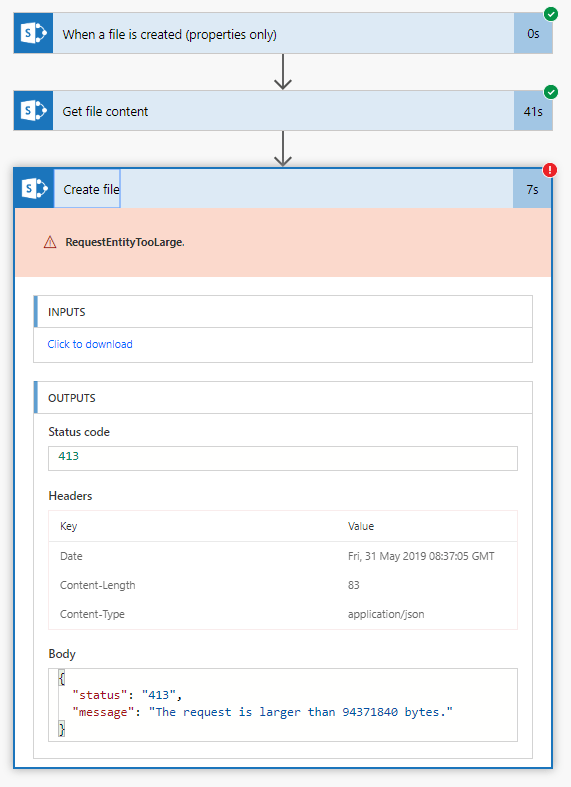
Task: Click the 7s duration label
Action: pyautogui.click(x=532, y=189)
